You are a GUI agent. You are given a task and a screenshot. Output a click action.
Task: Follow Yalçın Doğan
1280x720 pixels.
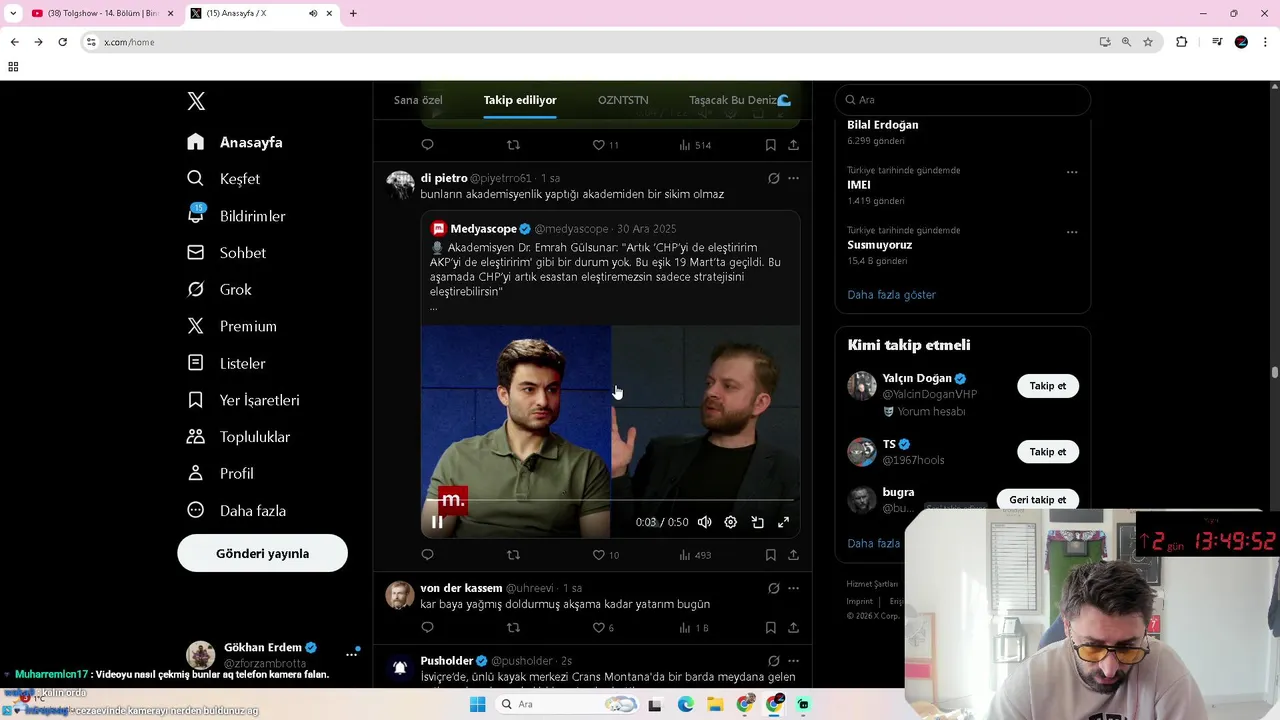tap(1048, 386)
